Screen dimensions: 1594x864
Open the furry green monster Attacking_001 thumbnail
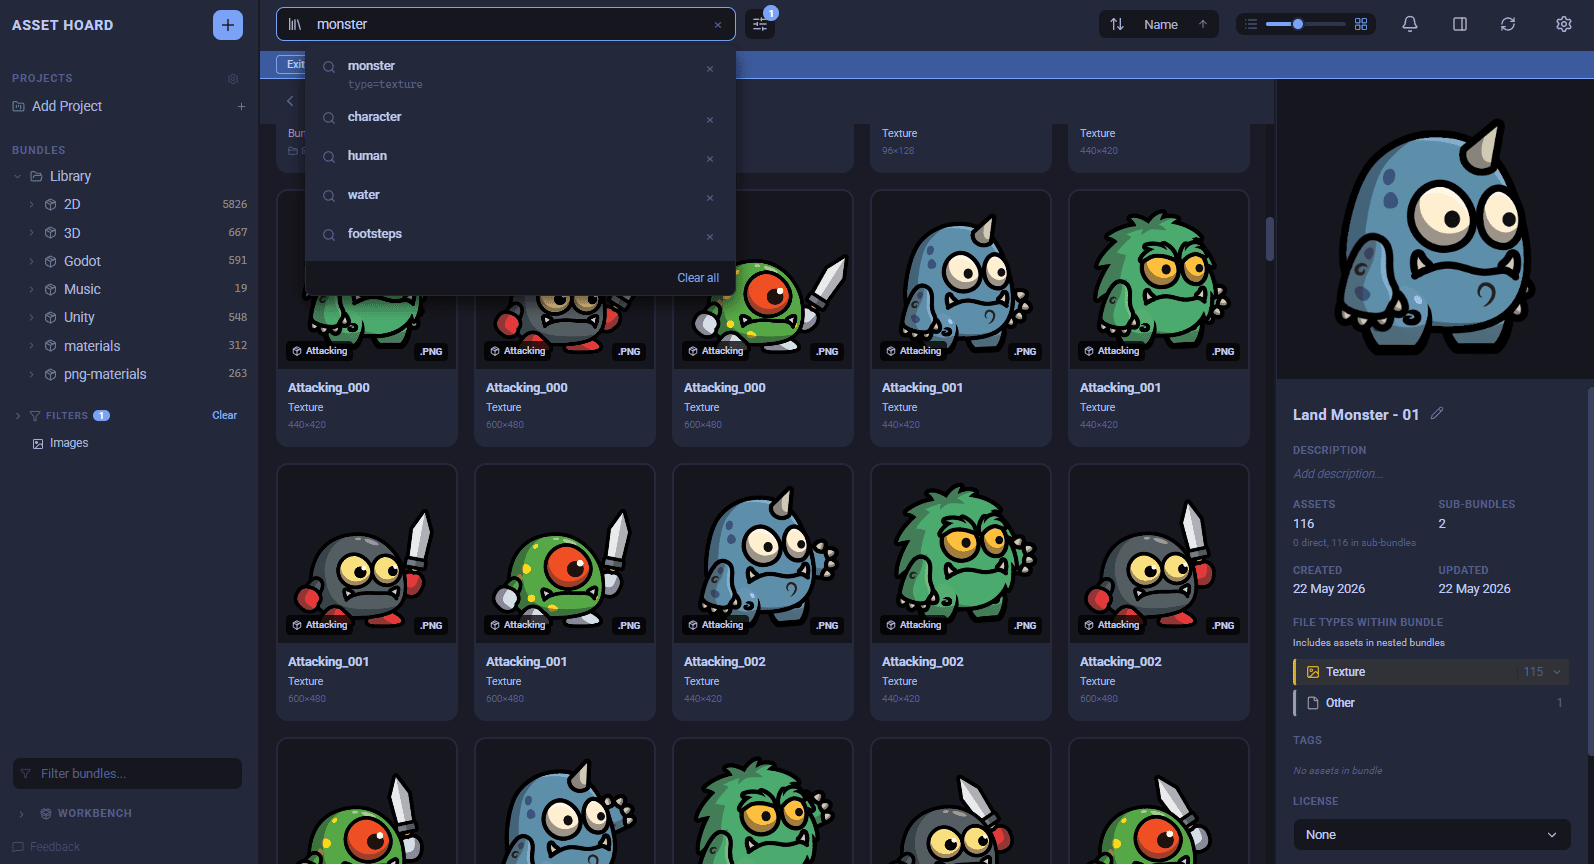pyautogui.click(x=1159, y=280)
